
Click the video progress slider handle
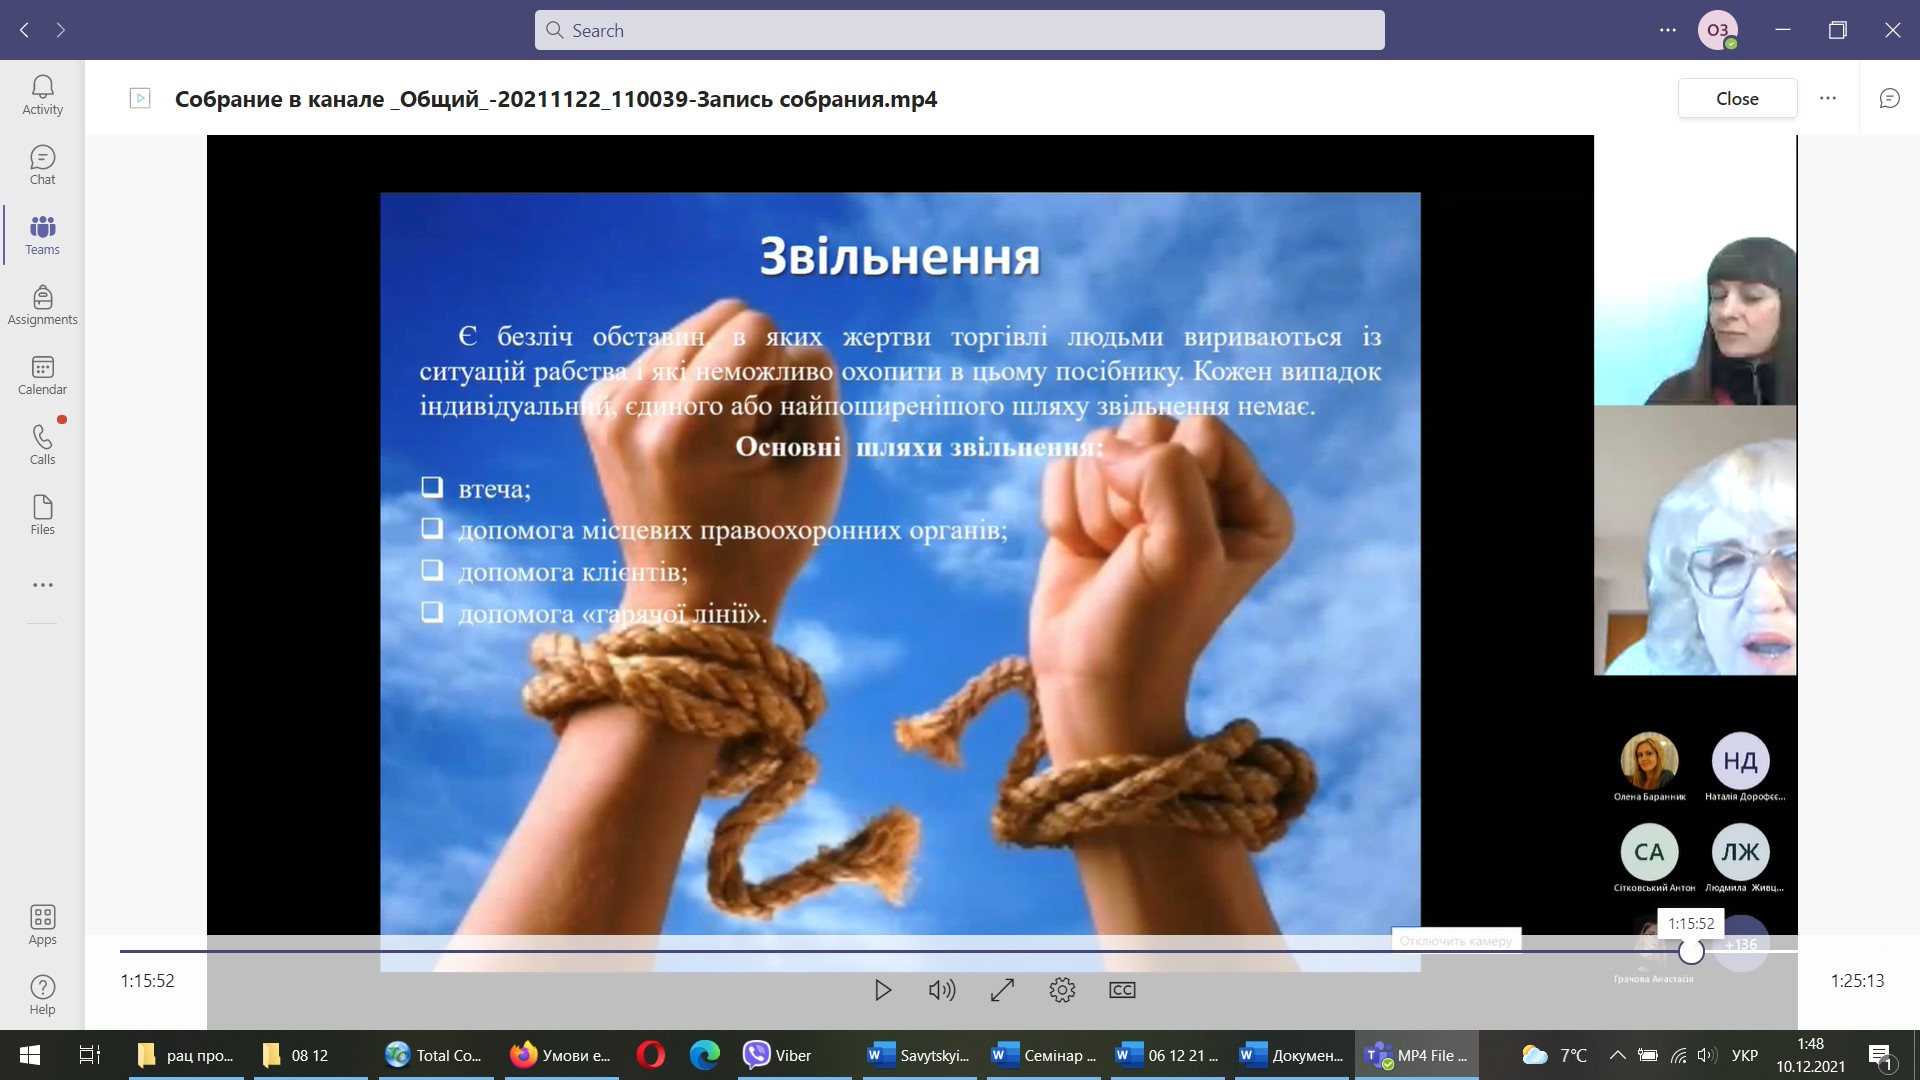point(1691,951)
